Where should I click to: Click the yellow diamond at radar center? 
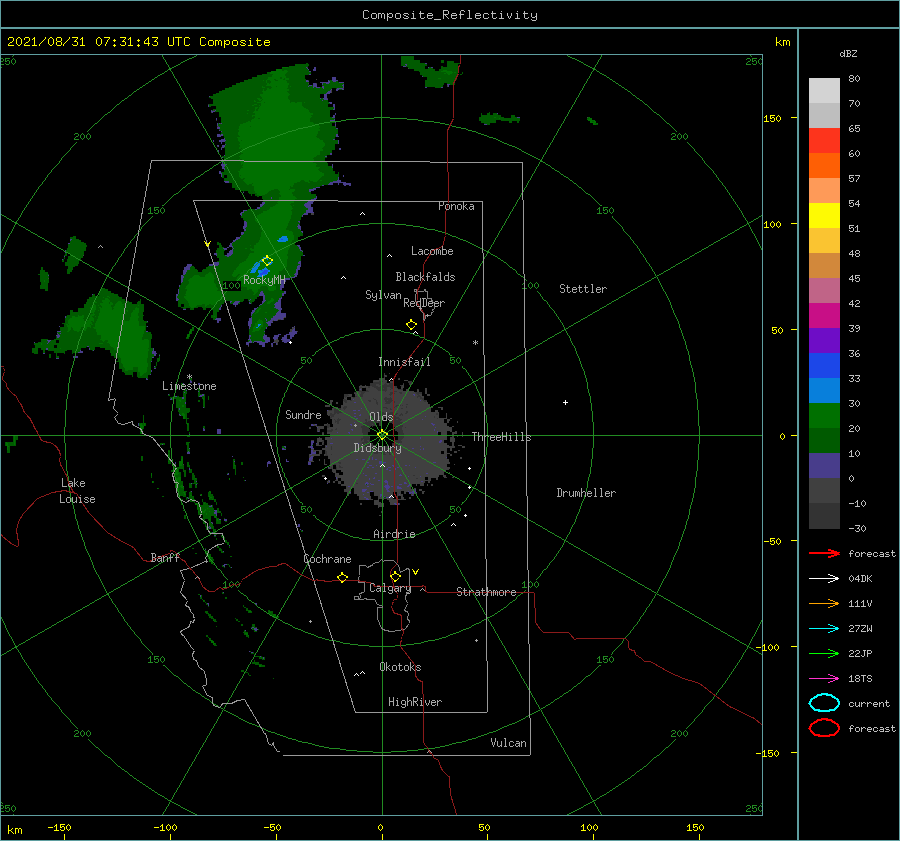click(x=382, y=435)
